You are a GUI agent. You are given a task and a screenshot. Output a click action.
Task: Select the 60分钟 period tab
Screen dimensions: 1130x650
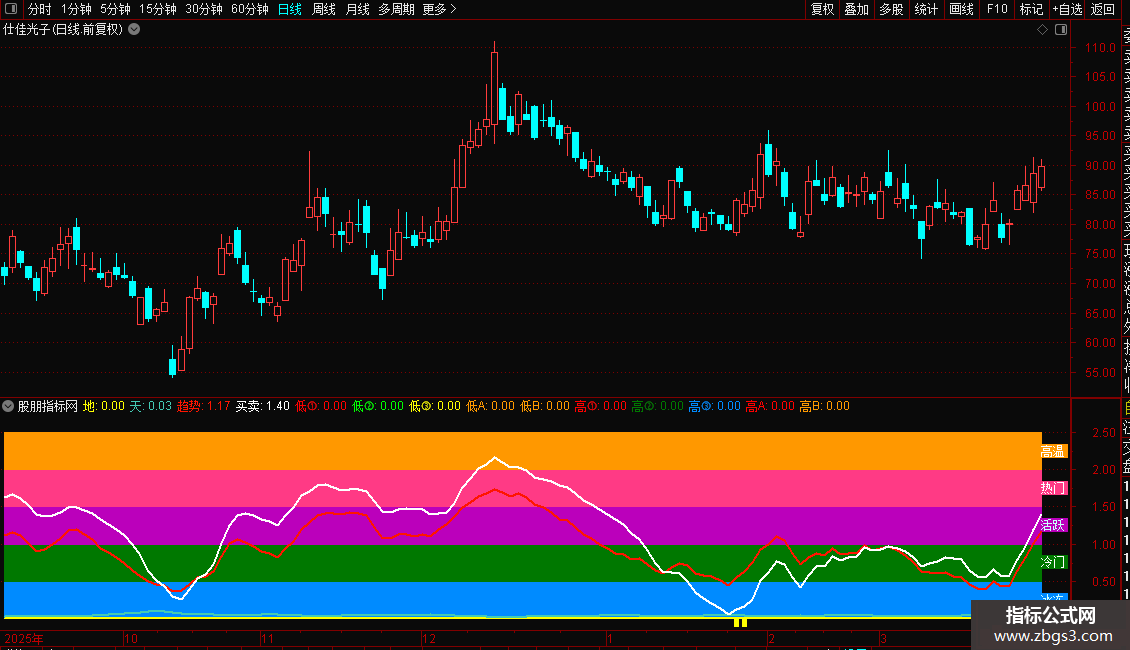(249, 9)
